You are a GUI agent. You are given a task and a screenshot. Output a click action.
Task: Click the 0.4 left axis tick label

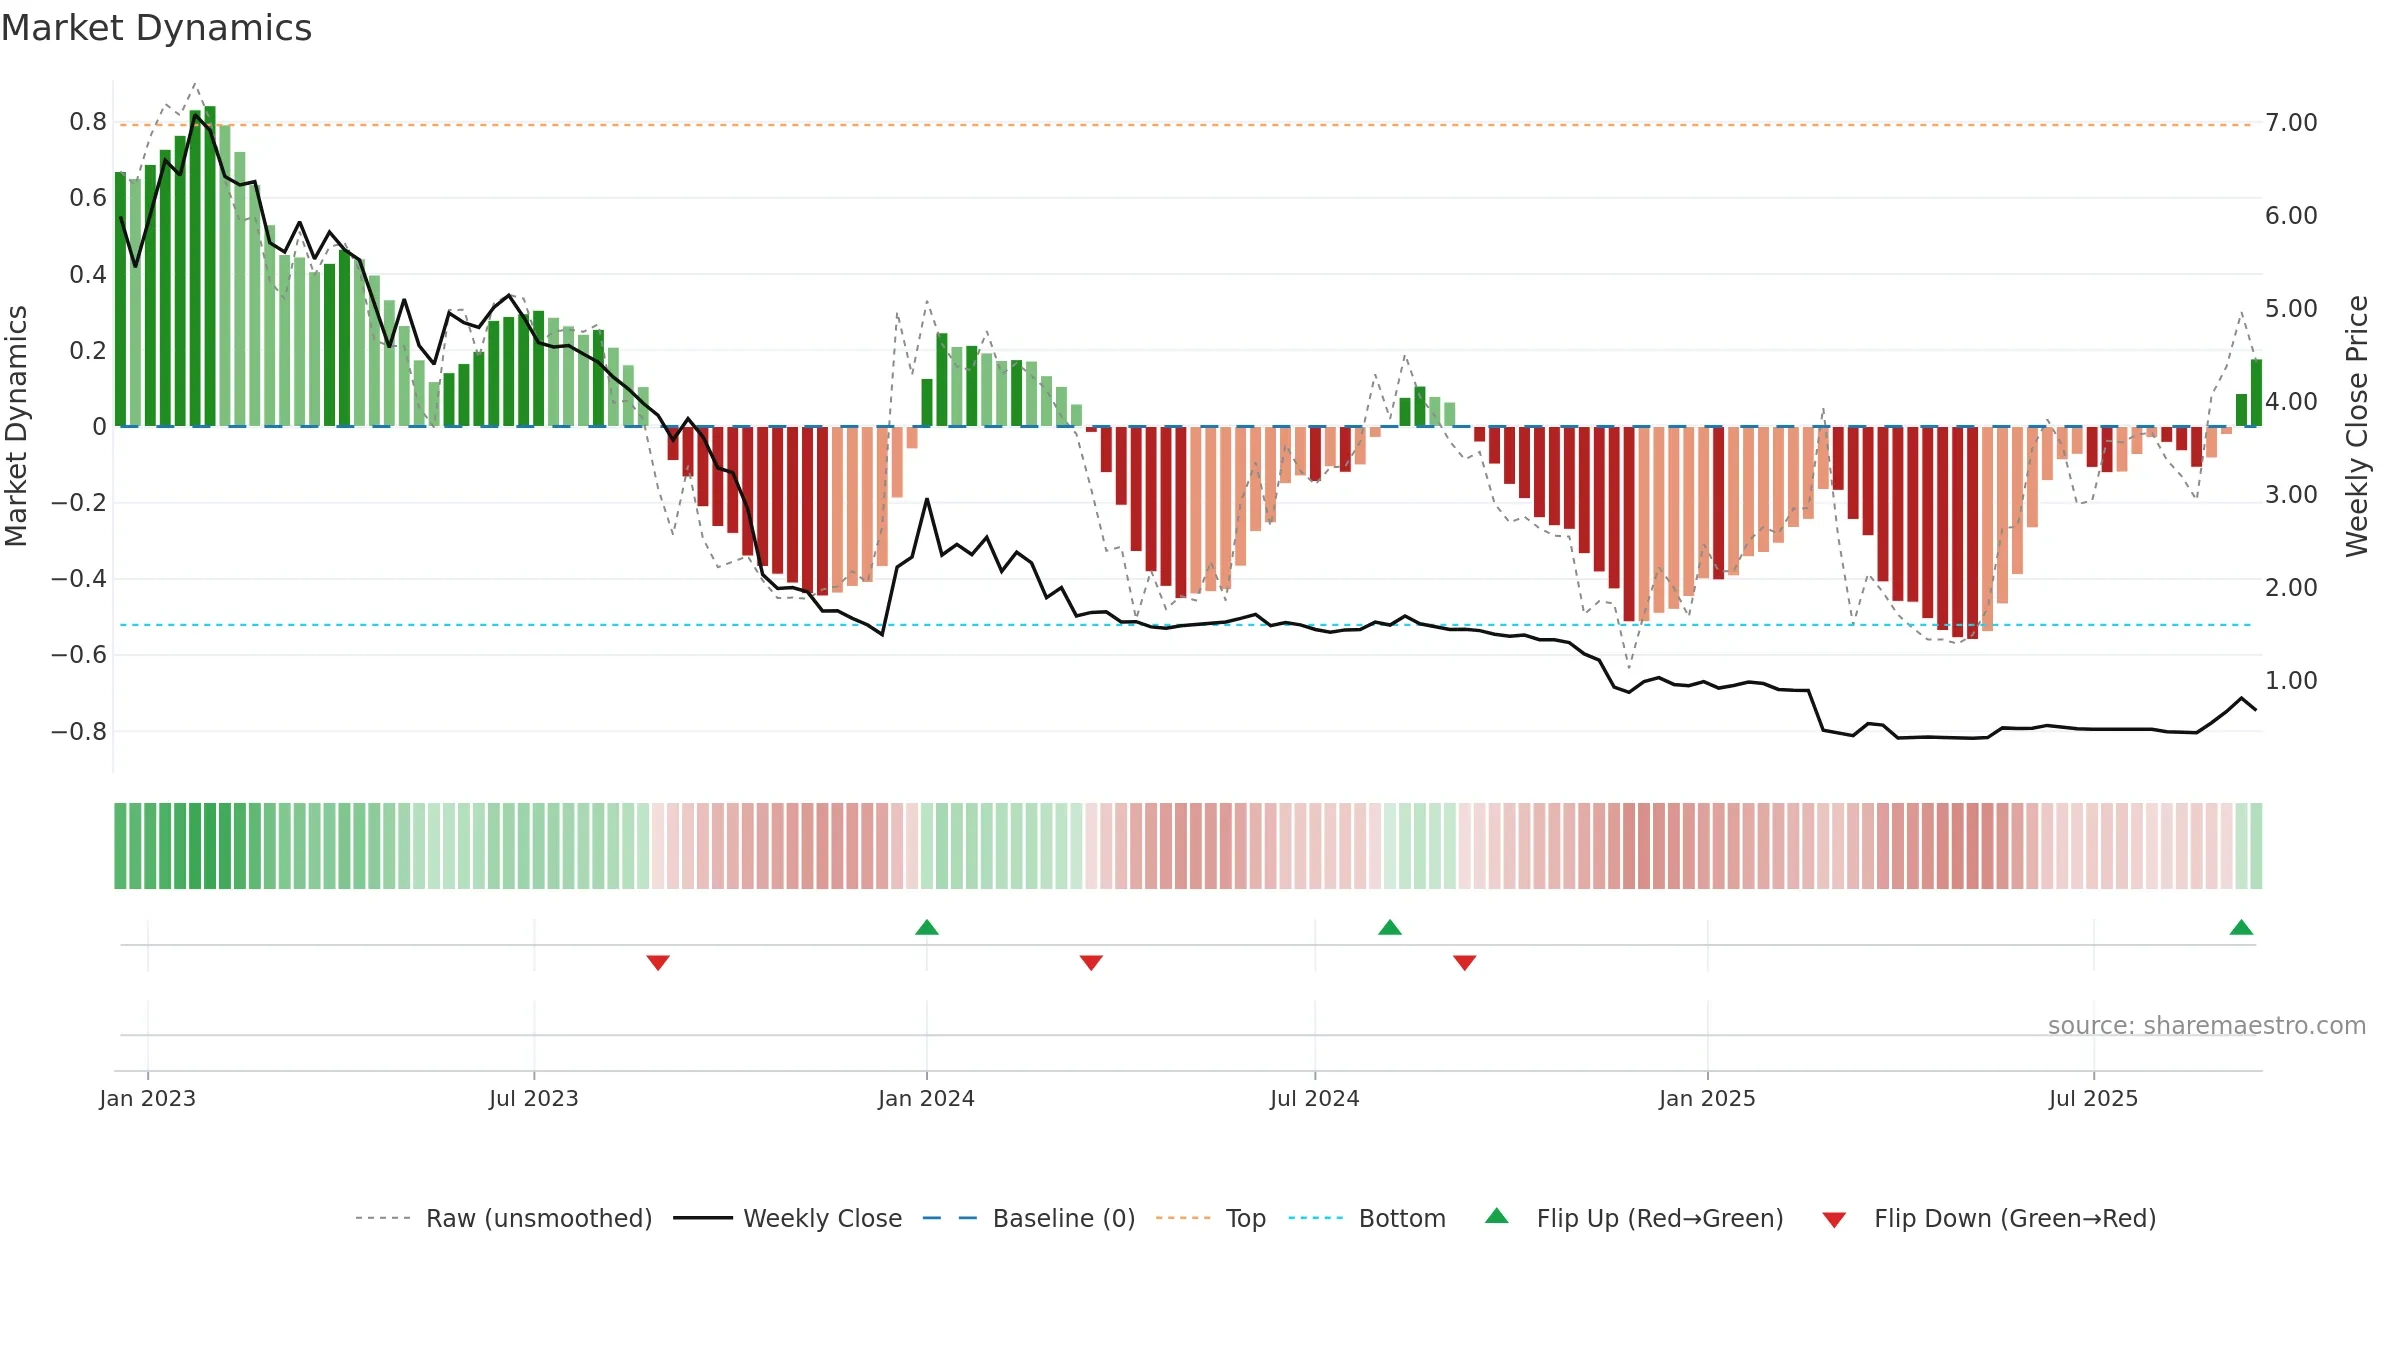(x=88, y=274)
